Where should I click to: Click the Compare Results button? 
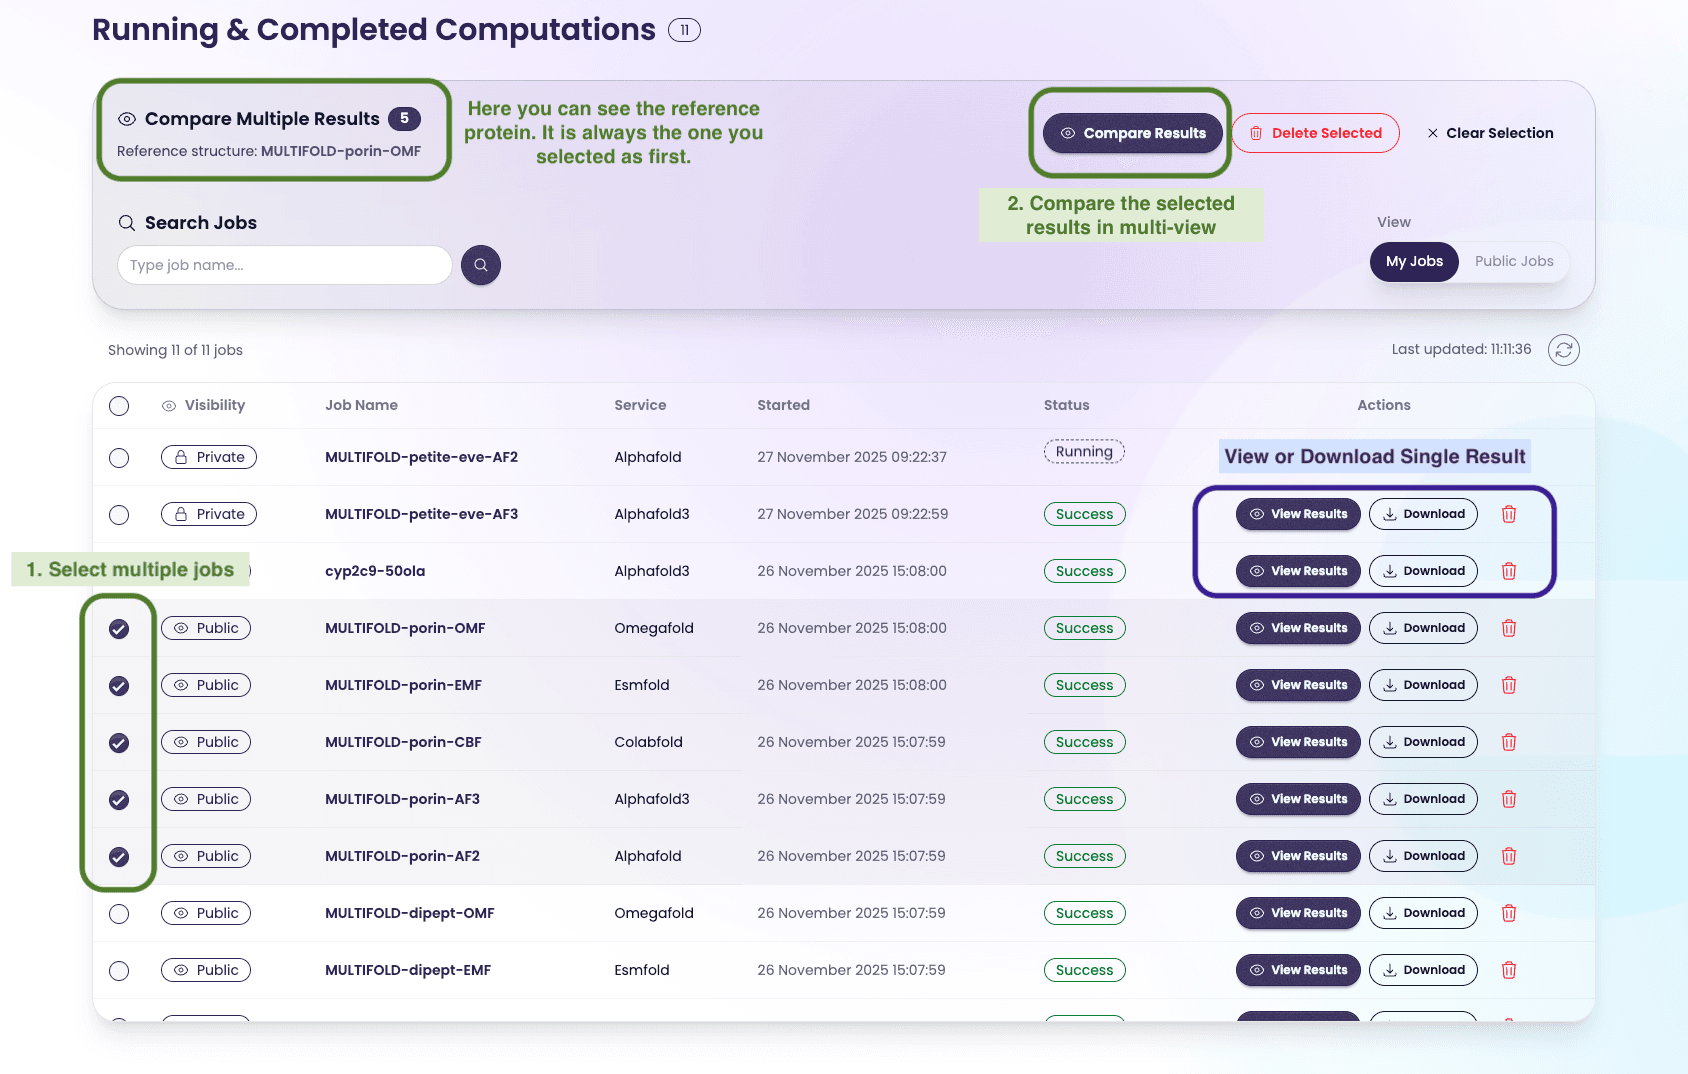pyautogui.click(x=1131, y=133)
